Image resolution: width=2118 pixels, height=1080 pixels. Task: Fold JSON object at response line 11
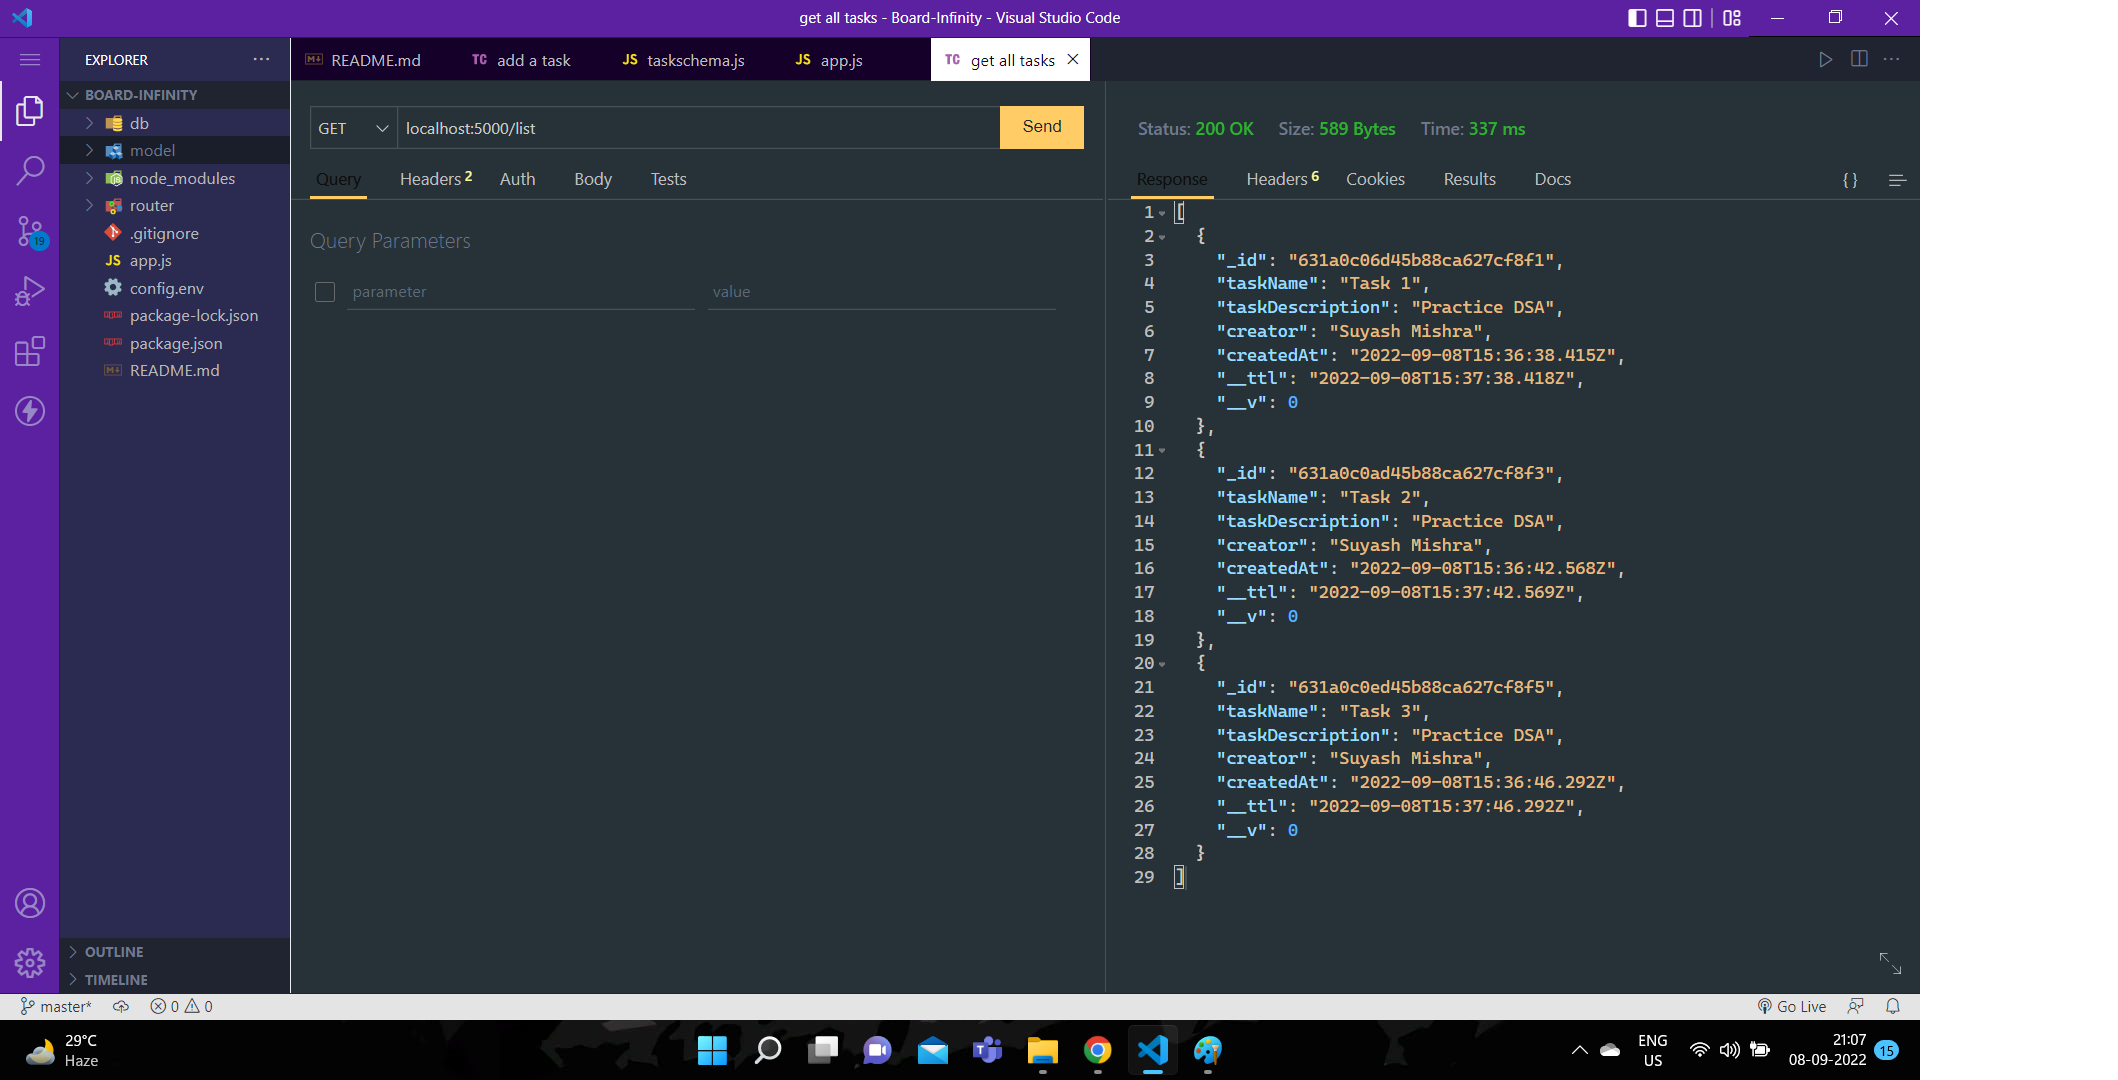1162,451
